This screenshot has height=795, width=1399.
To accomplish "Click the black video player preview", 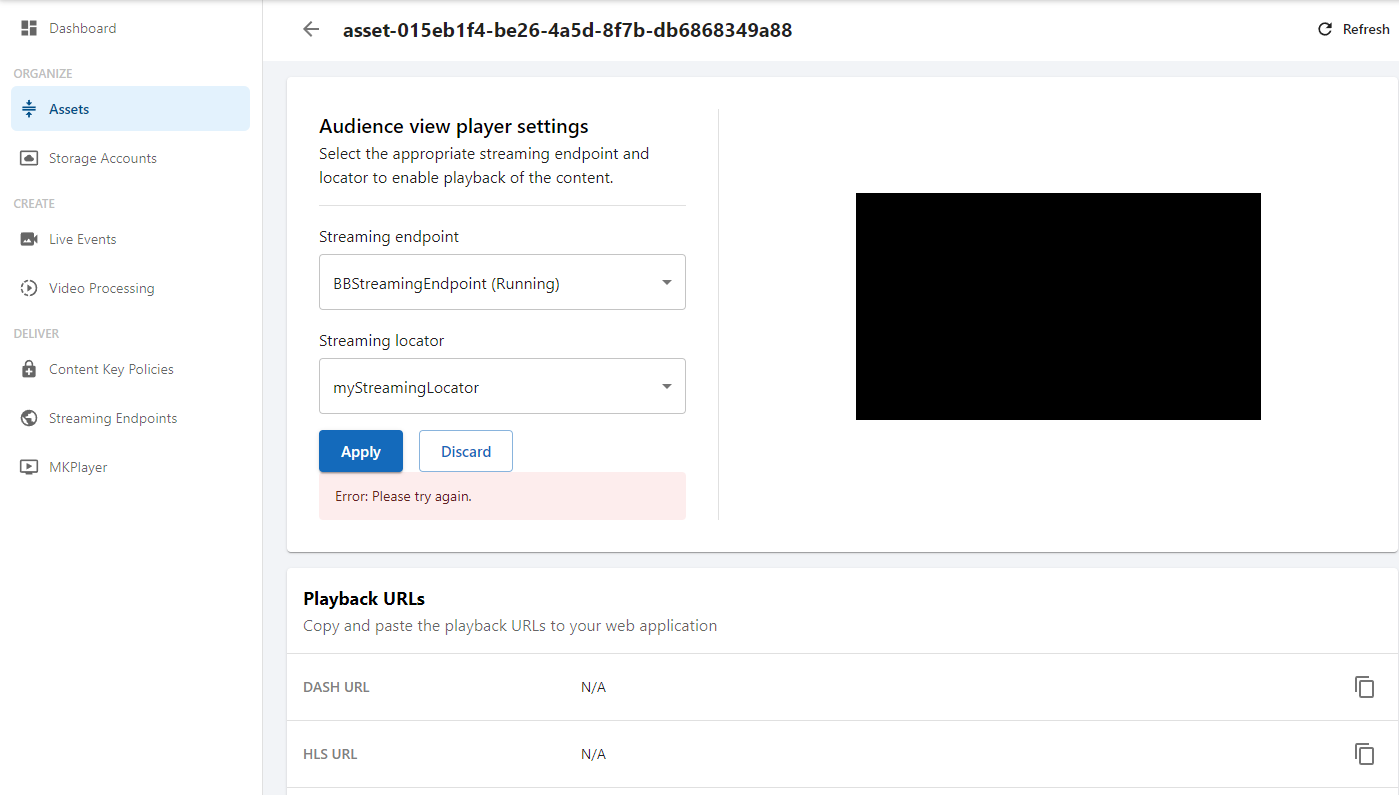I will tap(1058, 306).
